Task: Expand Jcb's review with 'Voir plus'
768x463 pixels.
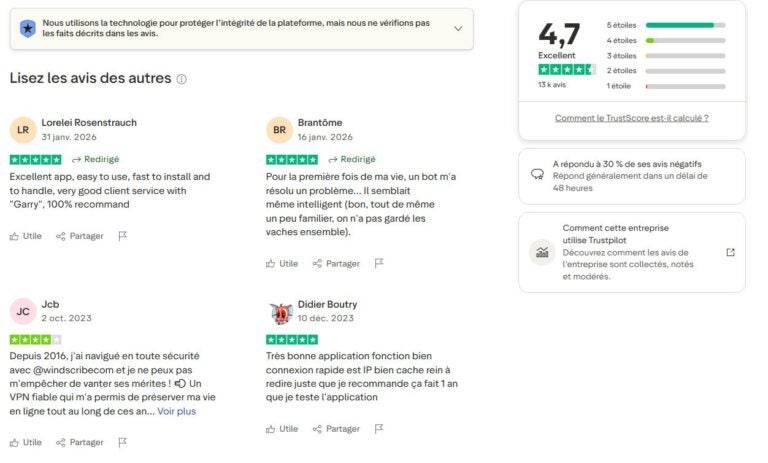Action: [176, 411]
